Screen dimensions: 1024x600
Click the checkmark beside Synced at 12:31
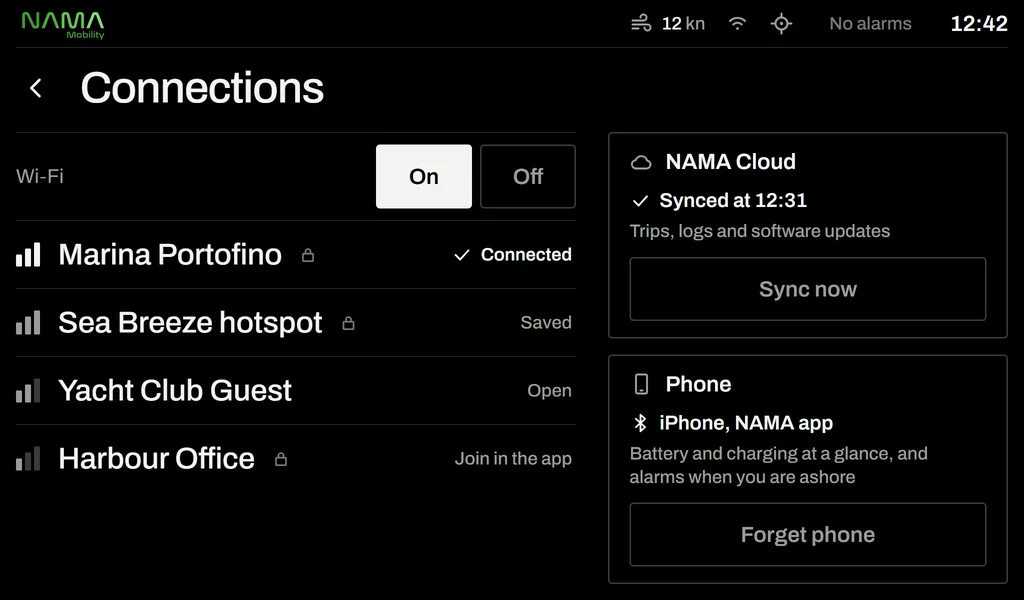coord(640,201)
